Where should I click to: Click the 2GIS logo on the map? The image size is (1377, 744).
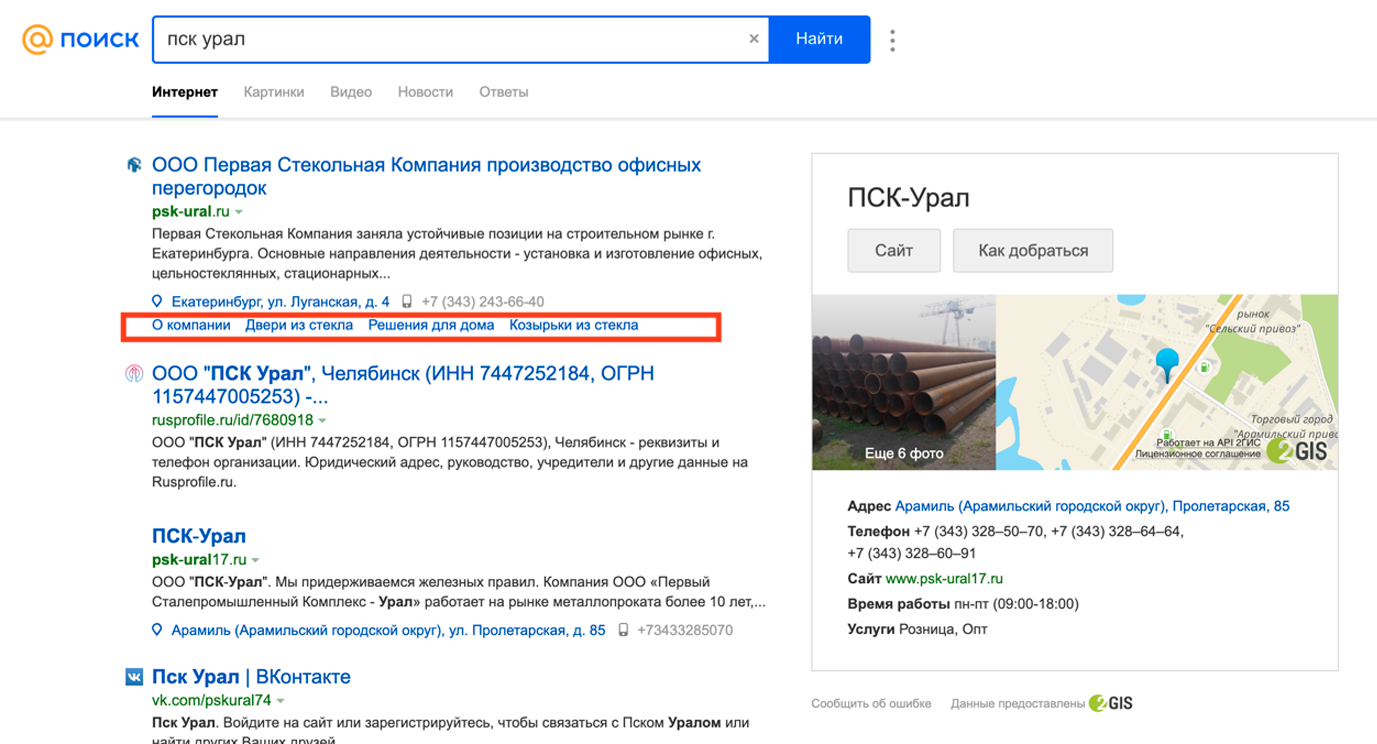pyautogui.click(x=1297, y=451)
